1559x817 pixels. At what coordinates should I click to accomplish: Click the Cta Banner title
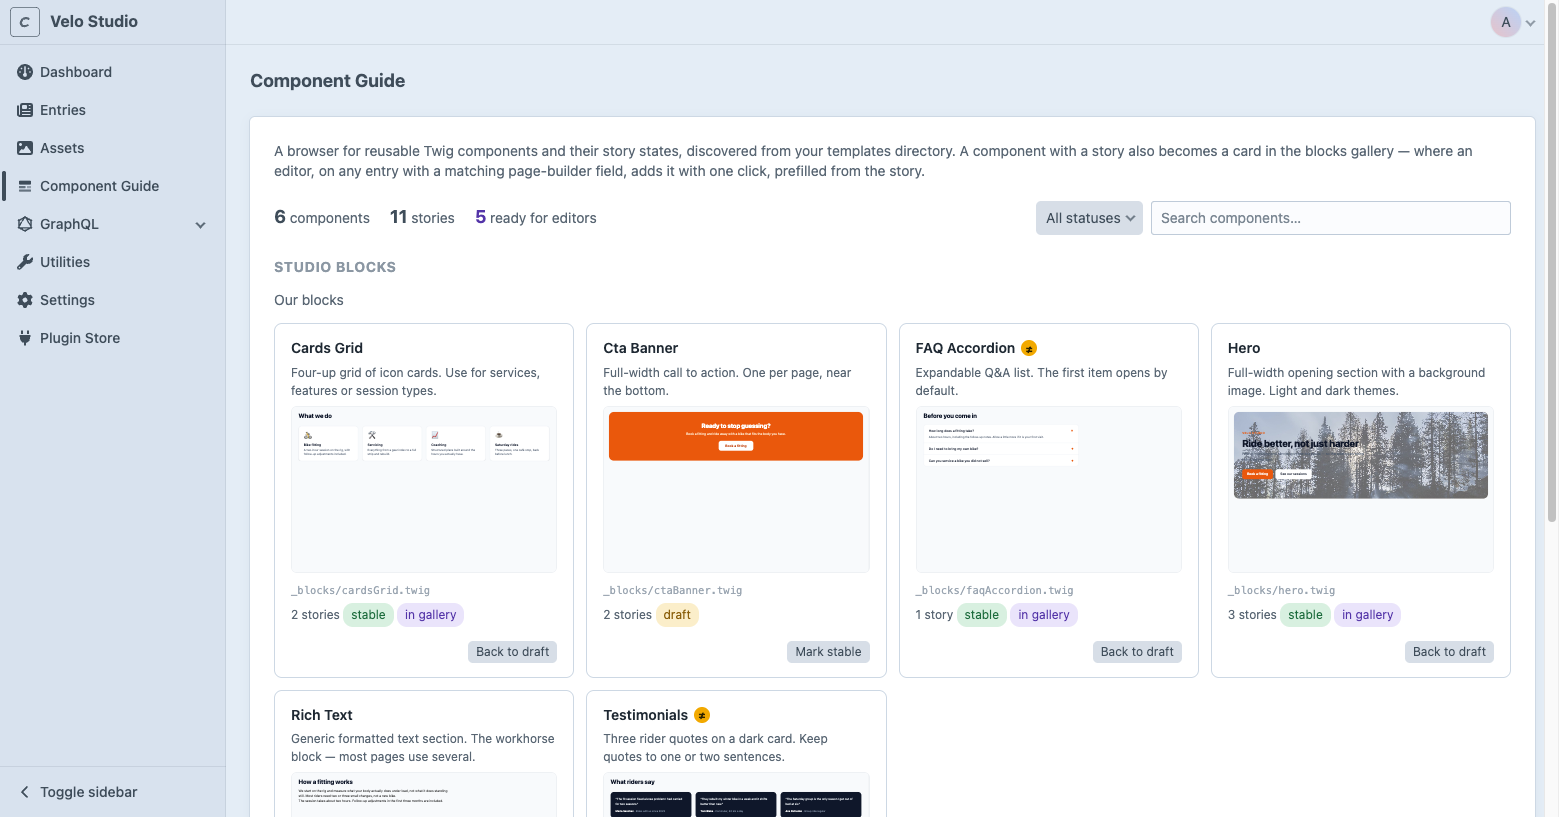point(641,348)
